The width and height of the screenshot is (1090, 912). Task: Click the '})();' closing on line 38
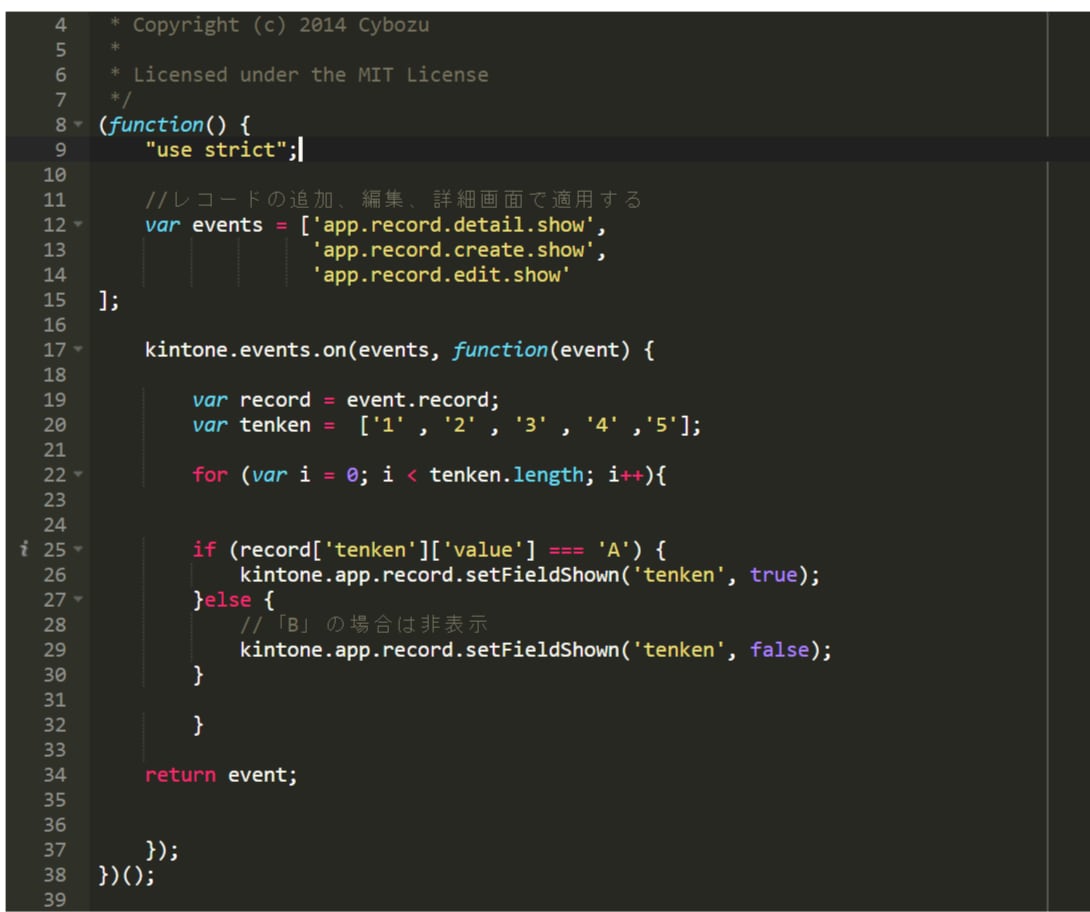127,875
